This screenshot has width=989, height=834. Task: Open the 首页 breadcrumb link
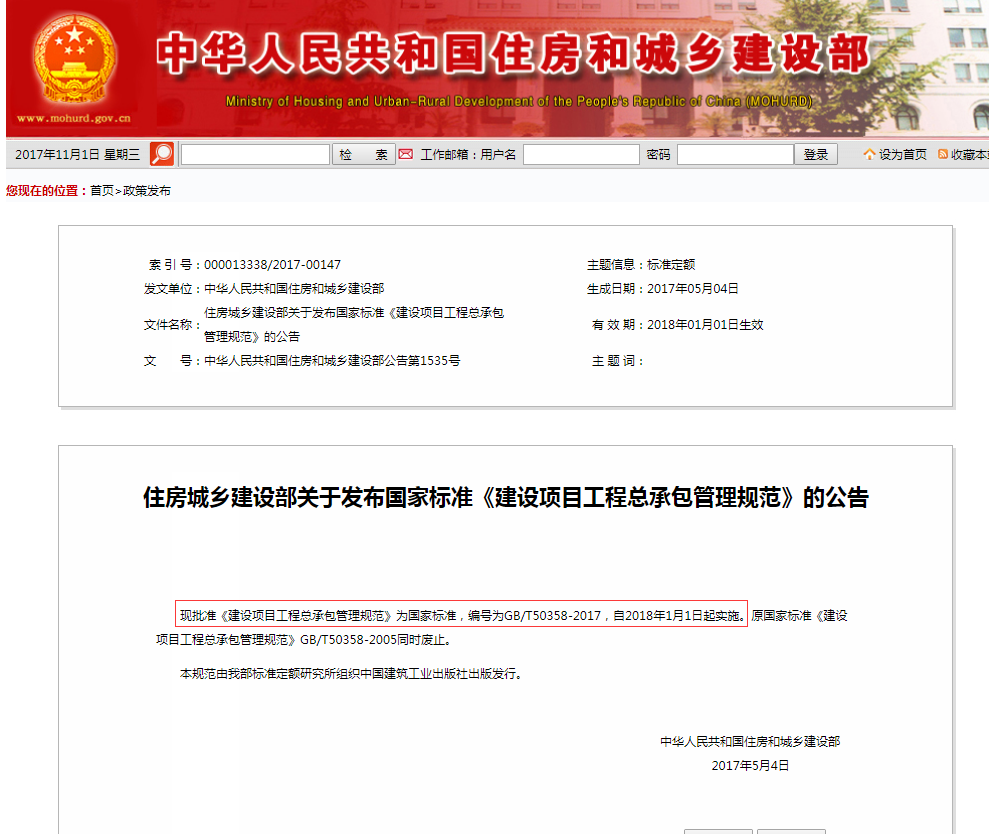pyautogui.click(x=102, y=191)
